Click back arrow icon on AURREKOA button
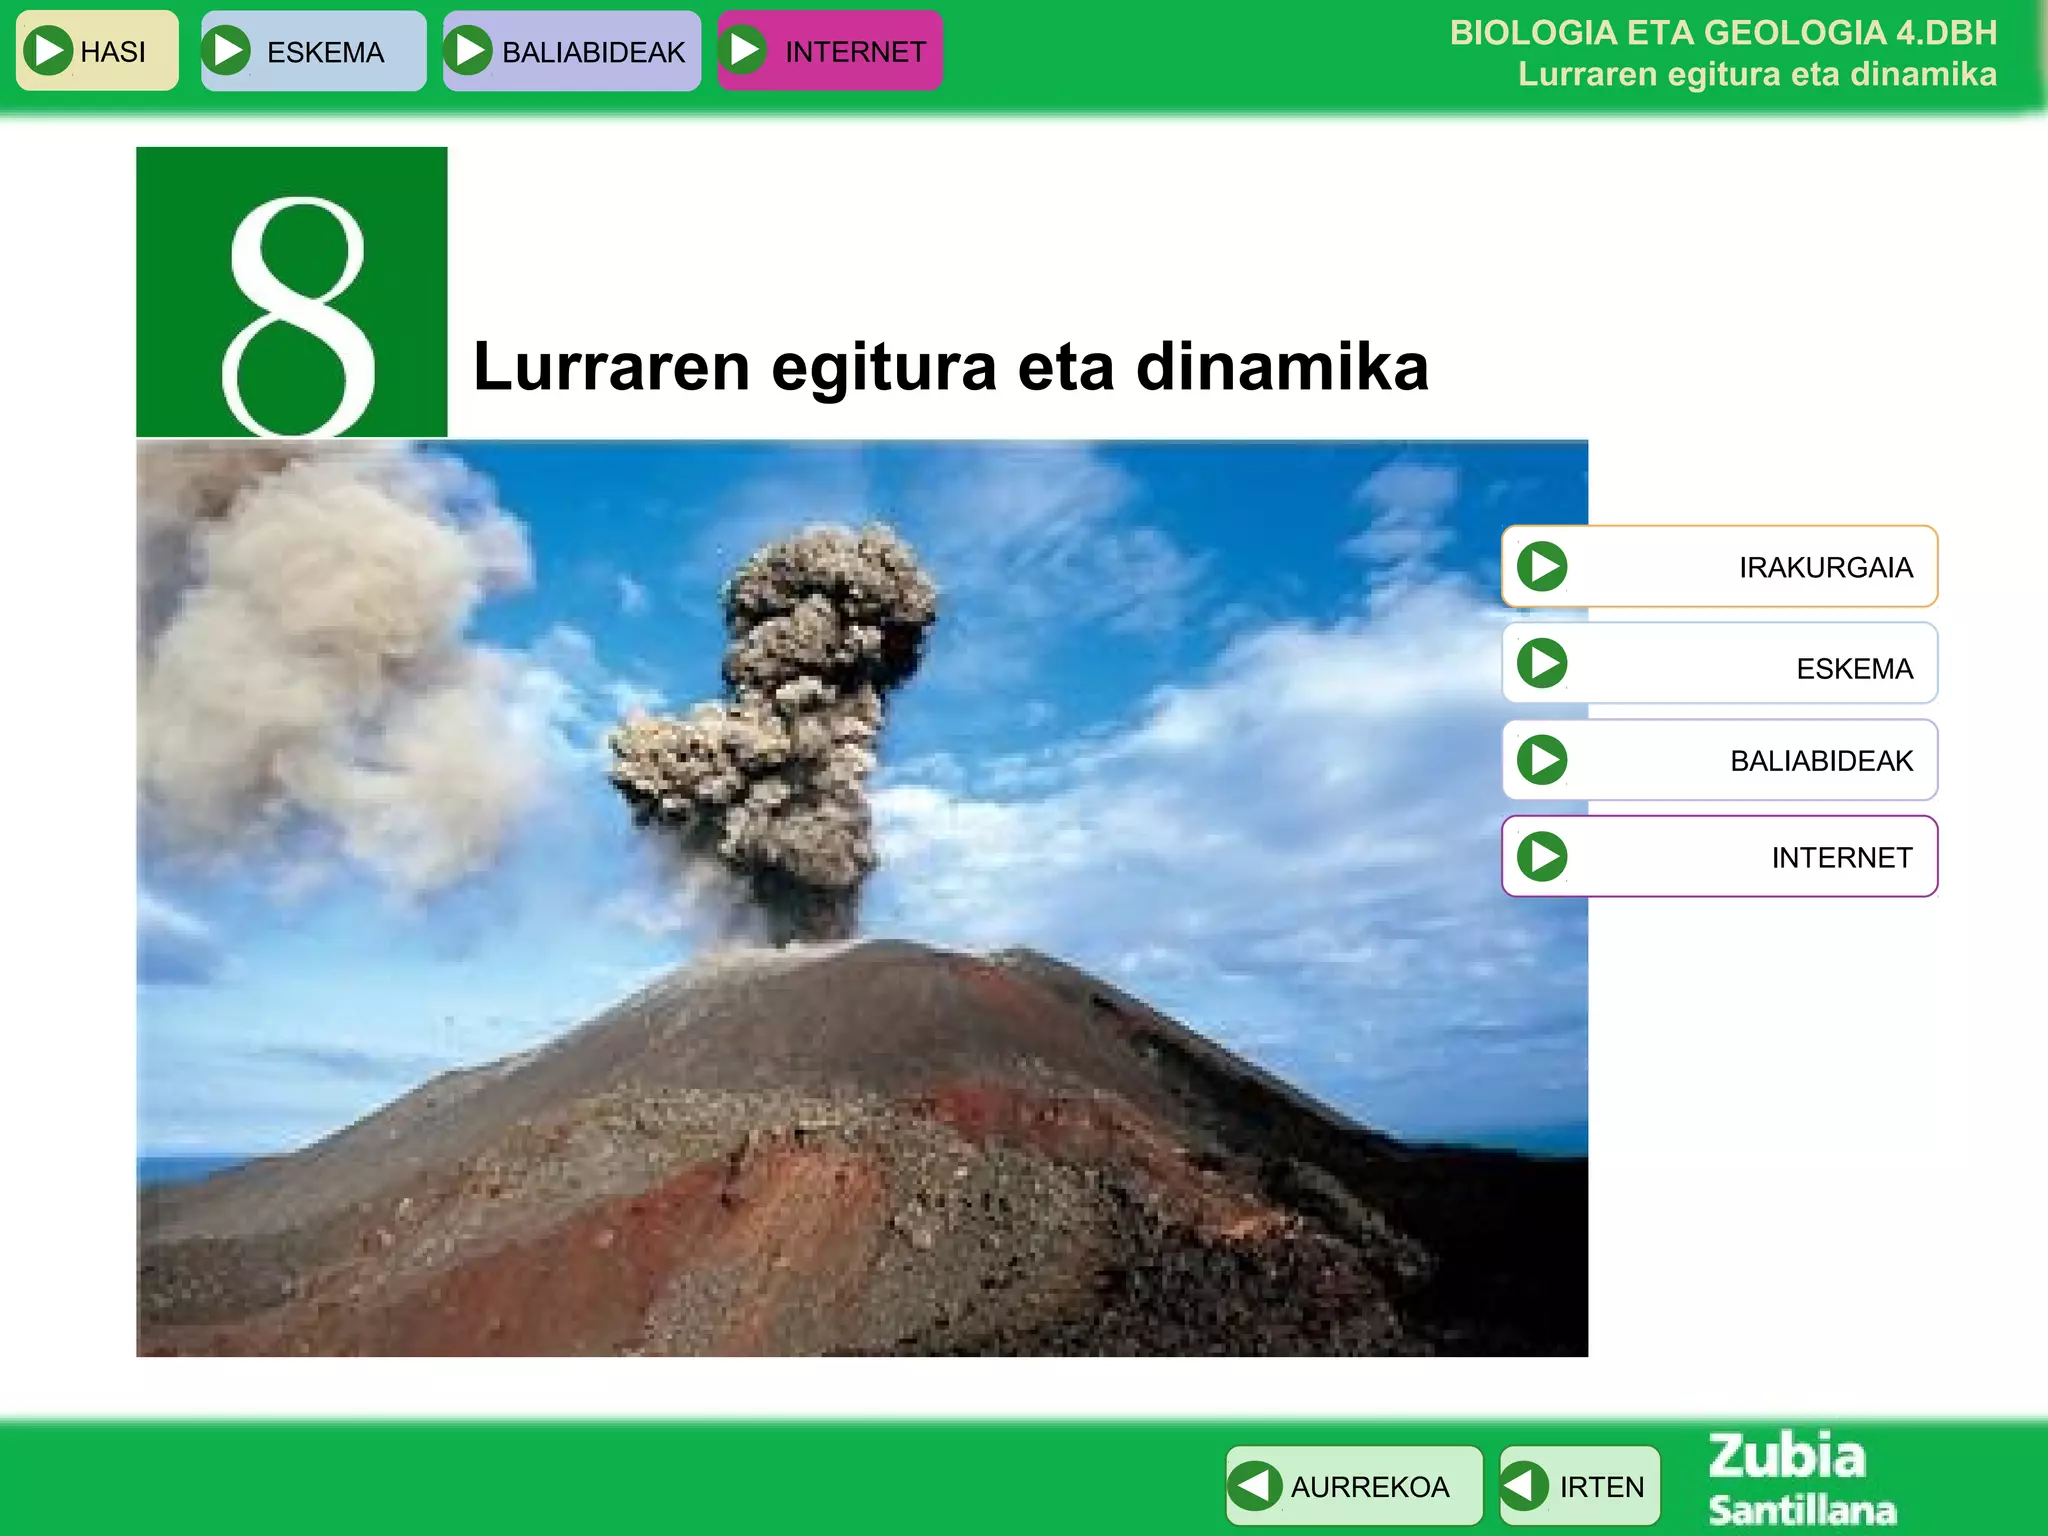Viewport: 2048px width, 1536px height. (x=1255, y=1486)
